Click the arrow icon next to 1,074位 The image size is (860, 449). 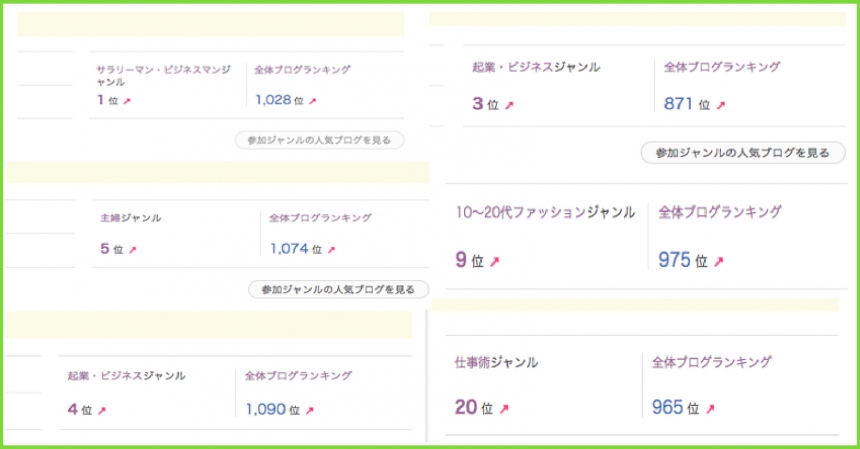[x=331, y=250]
